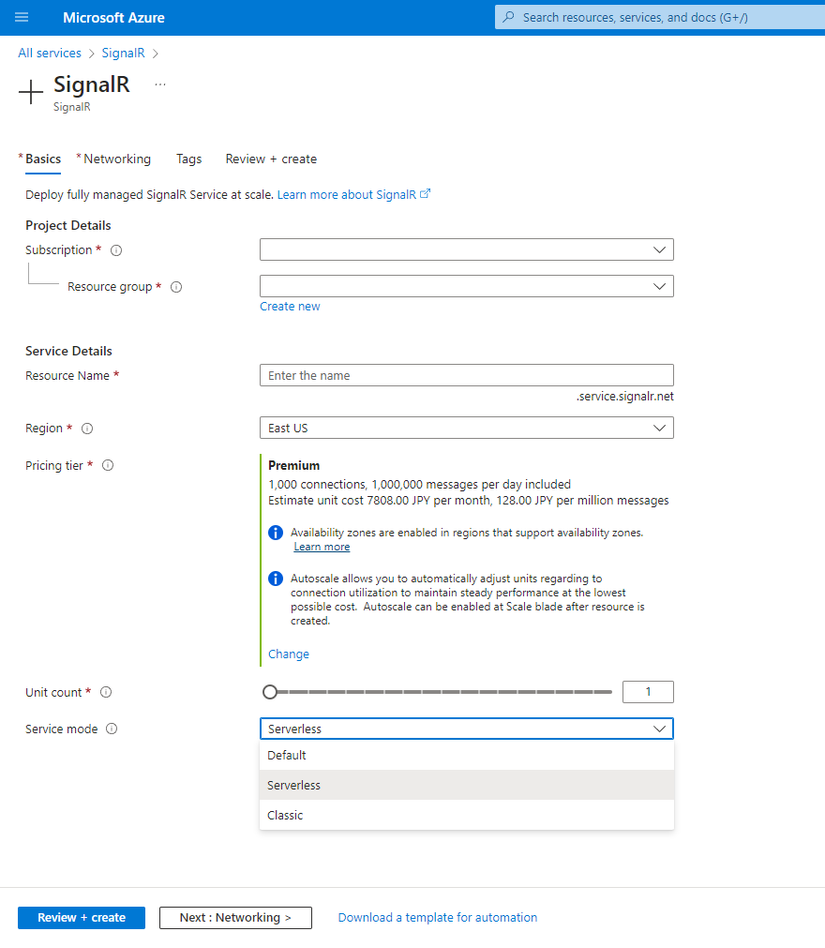Screen dimensions: 825x948
Task: Click the Region info icon
Action: coord(87,429)
